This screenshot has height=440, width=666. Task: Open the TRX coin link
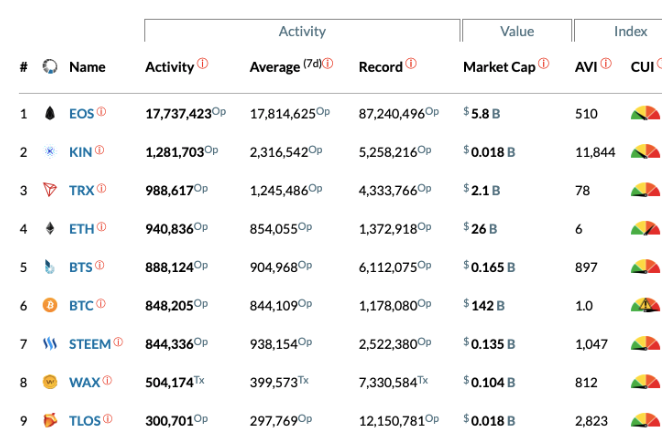(x=81, y=190)
